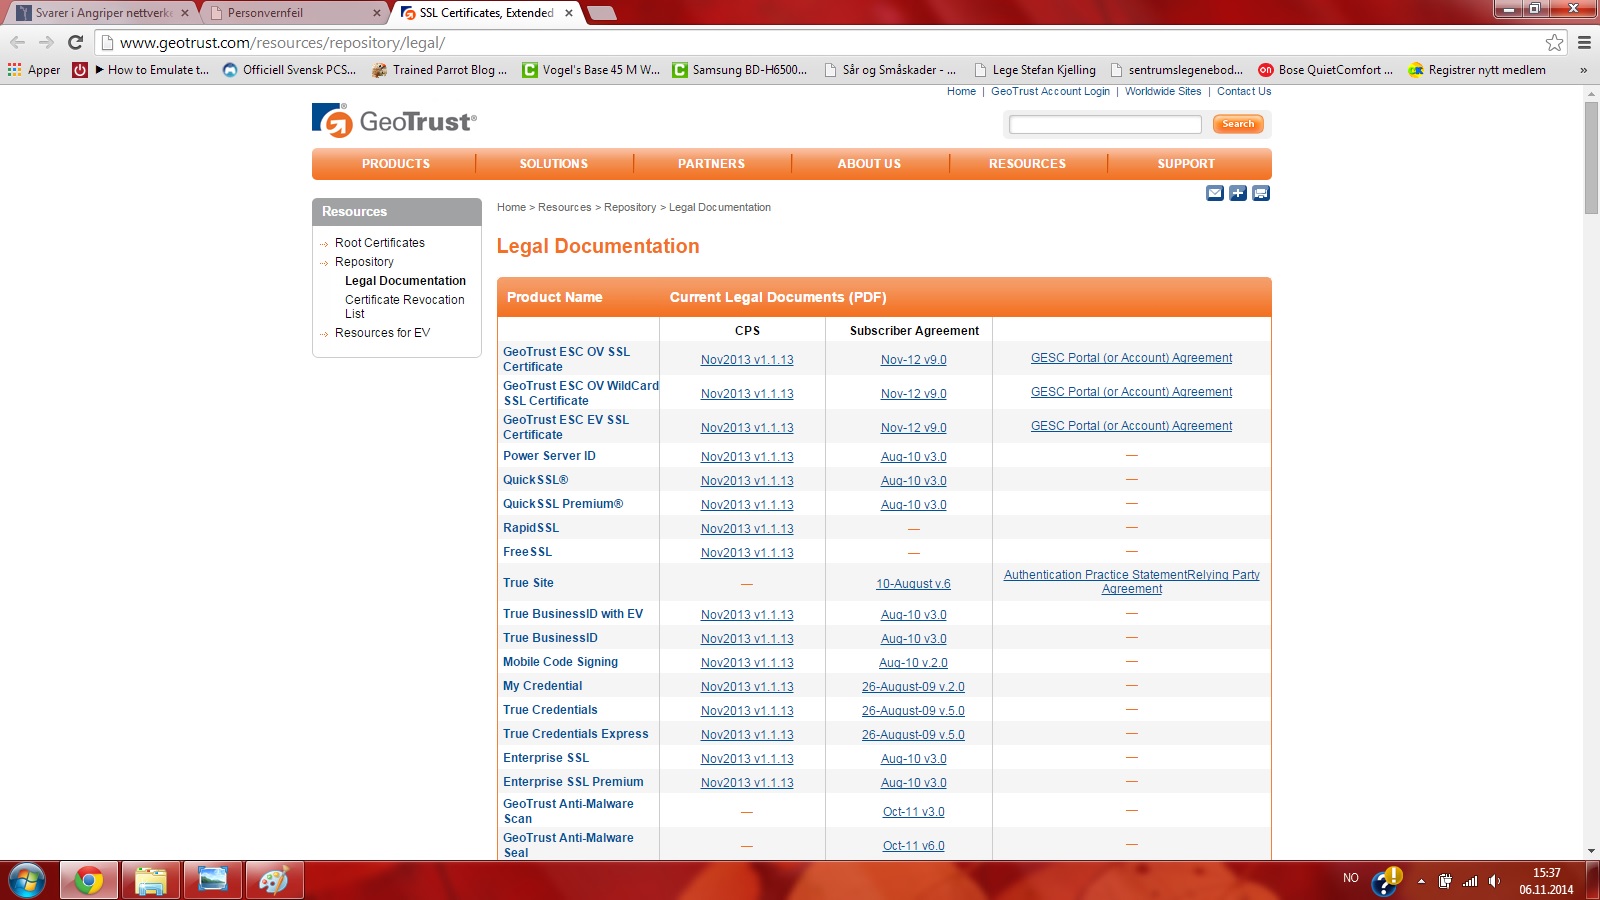Open the SOLUTIONS navigation menu
This screenshot has height=900, width=1600.
click(554, 164)
